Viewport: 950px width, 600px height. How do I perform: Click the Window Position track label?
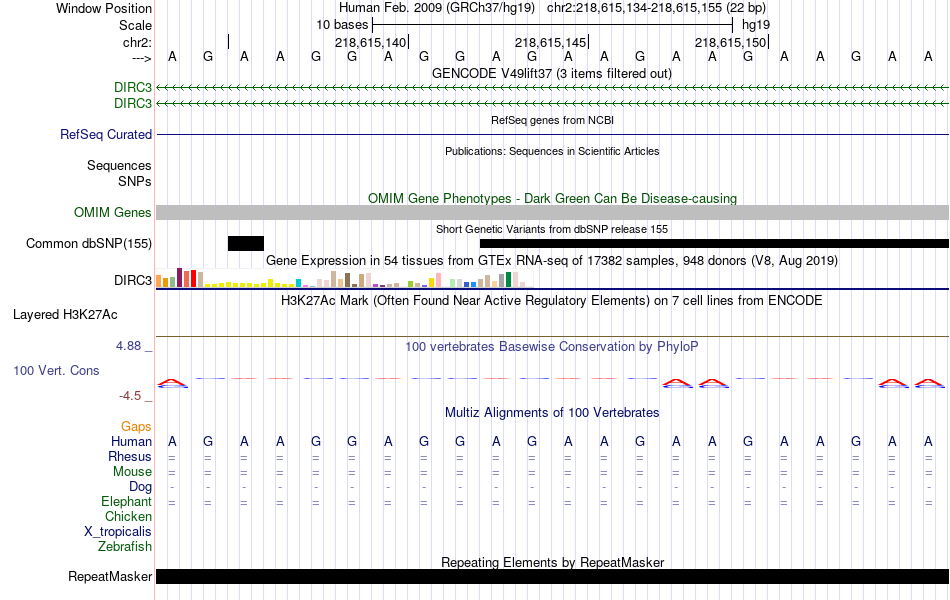(104, 8)
